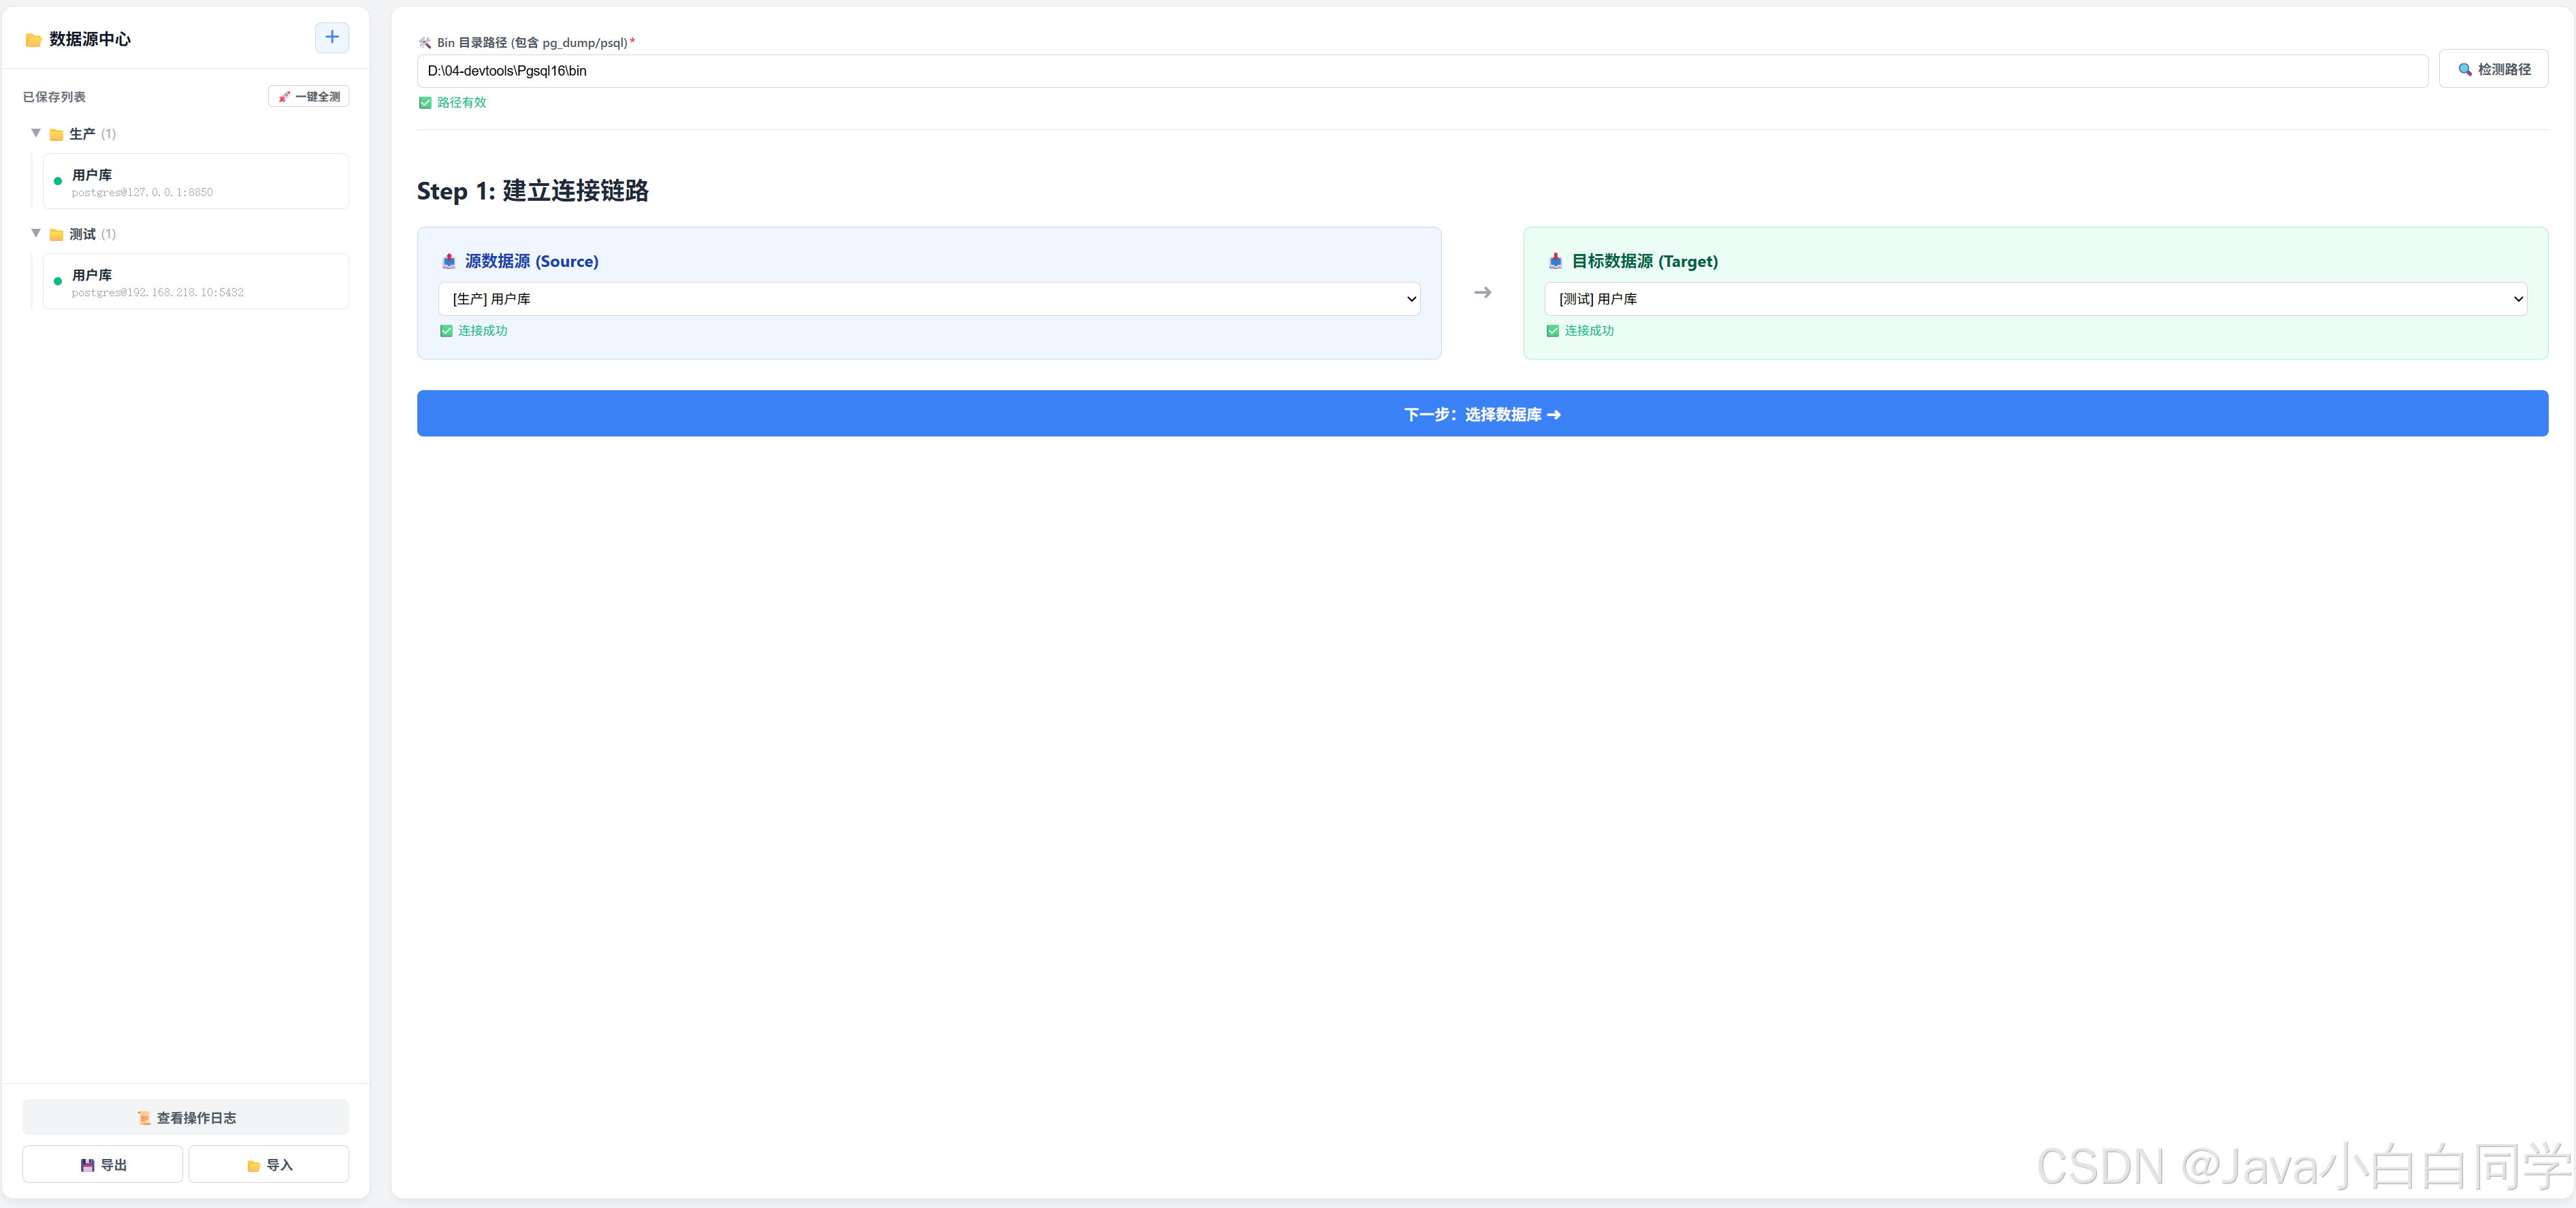
Task: Click the 测试 group folder icon
Action: click(57, 235)
